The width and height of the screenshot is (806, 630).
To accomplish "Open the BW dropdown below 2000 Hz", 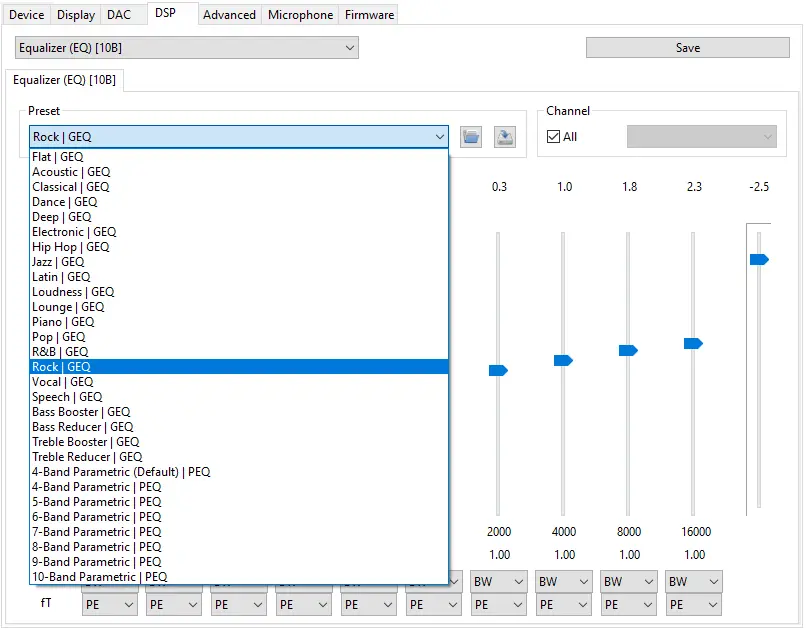I will (x=498, y=581).
